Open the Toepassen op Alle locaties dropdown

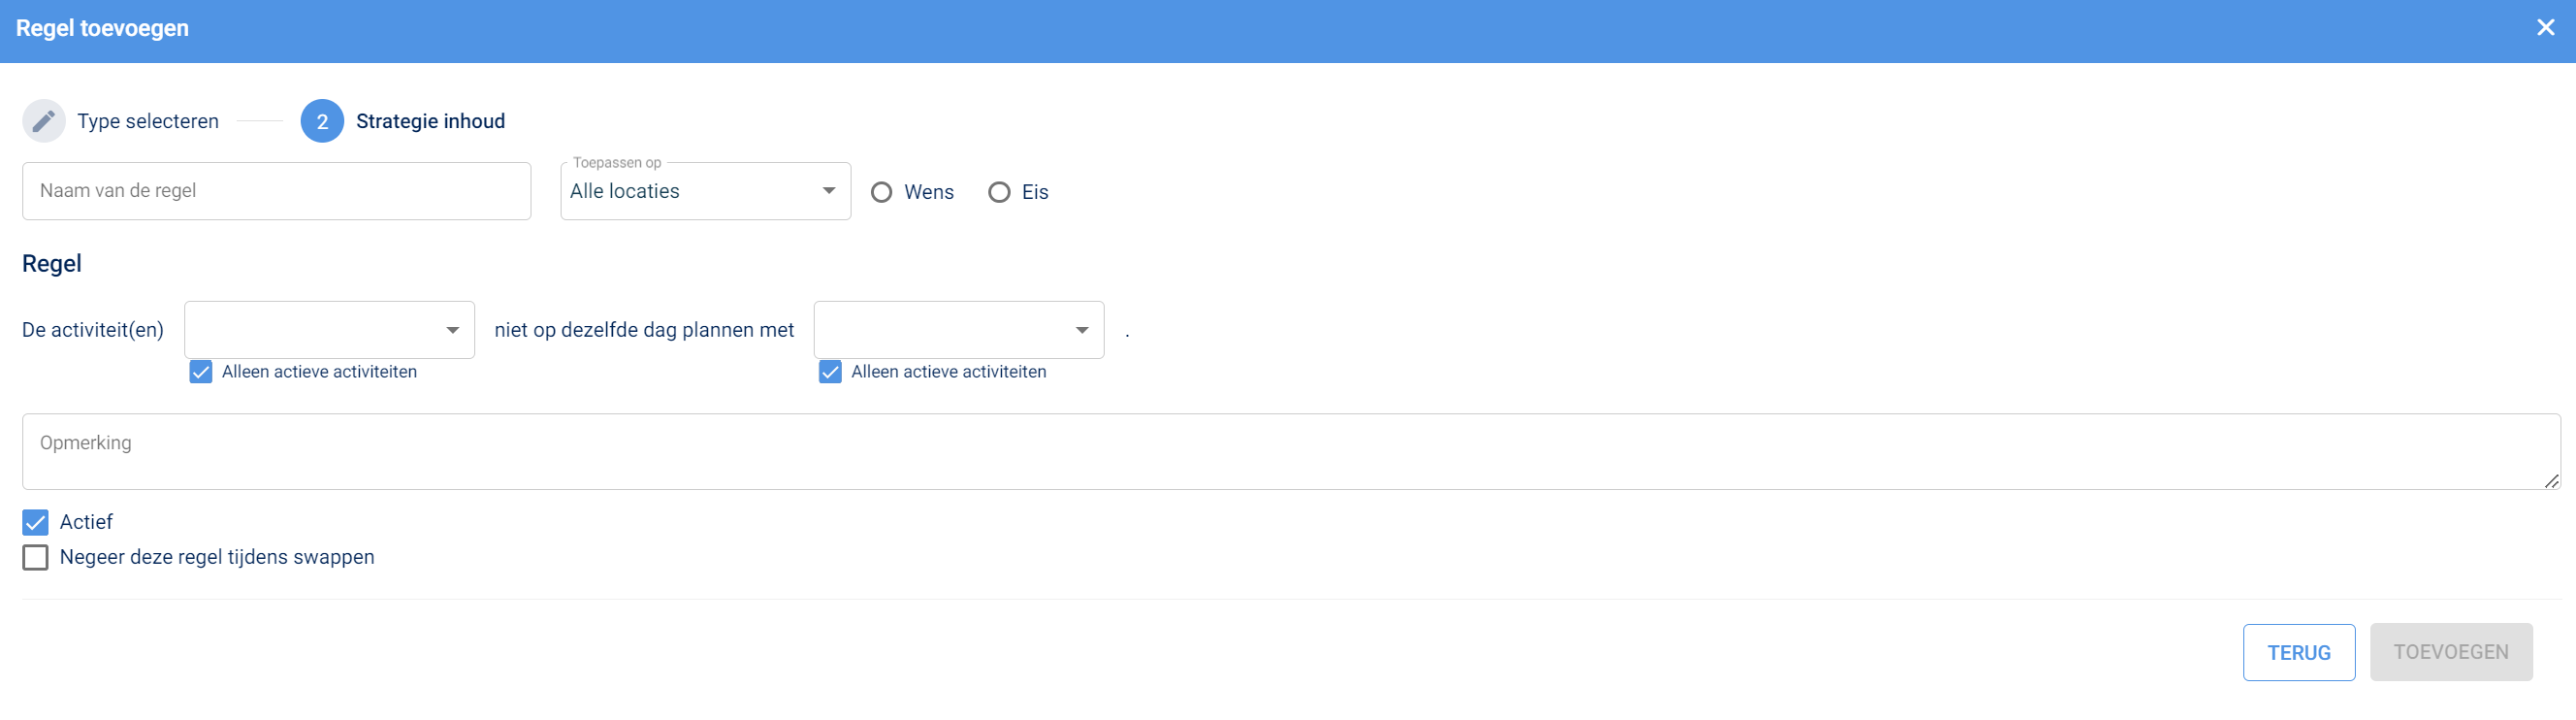click(x=705, y=191)
